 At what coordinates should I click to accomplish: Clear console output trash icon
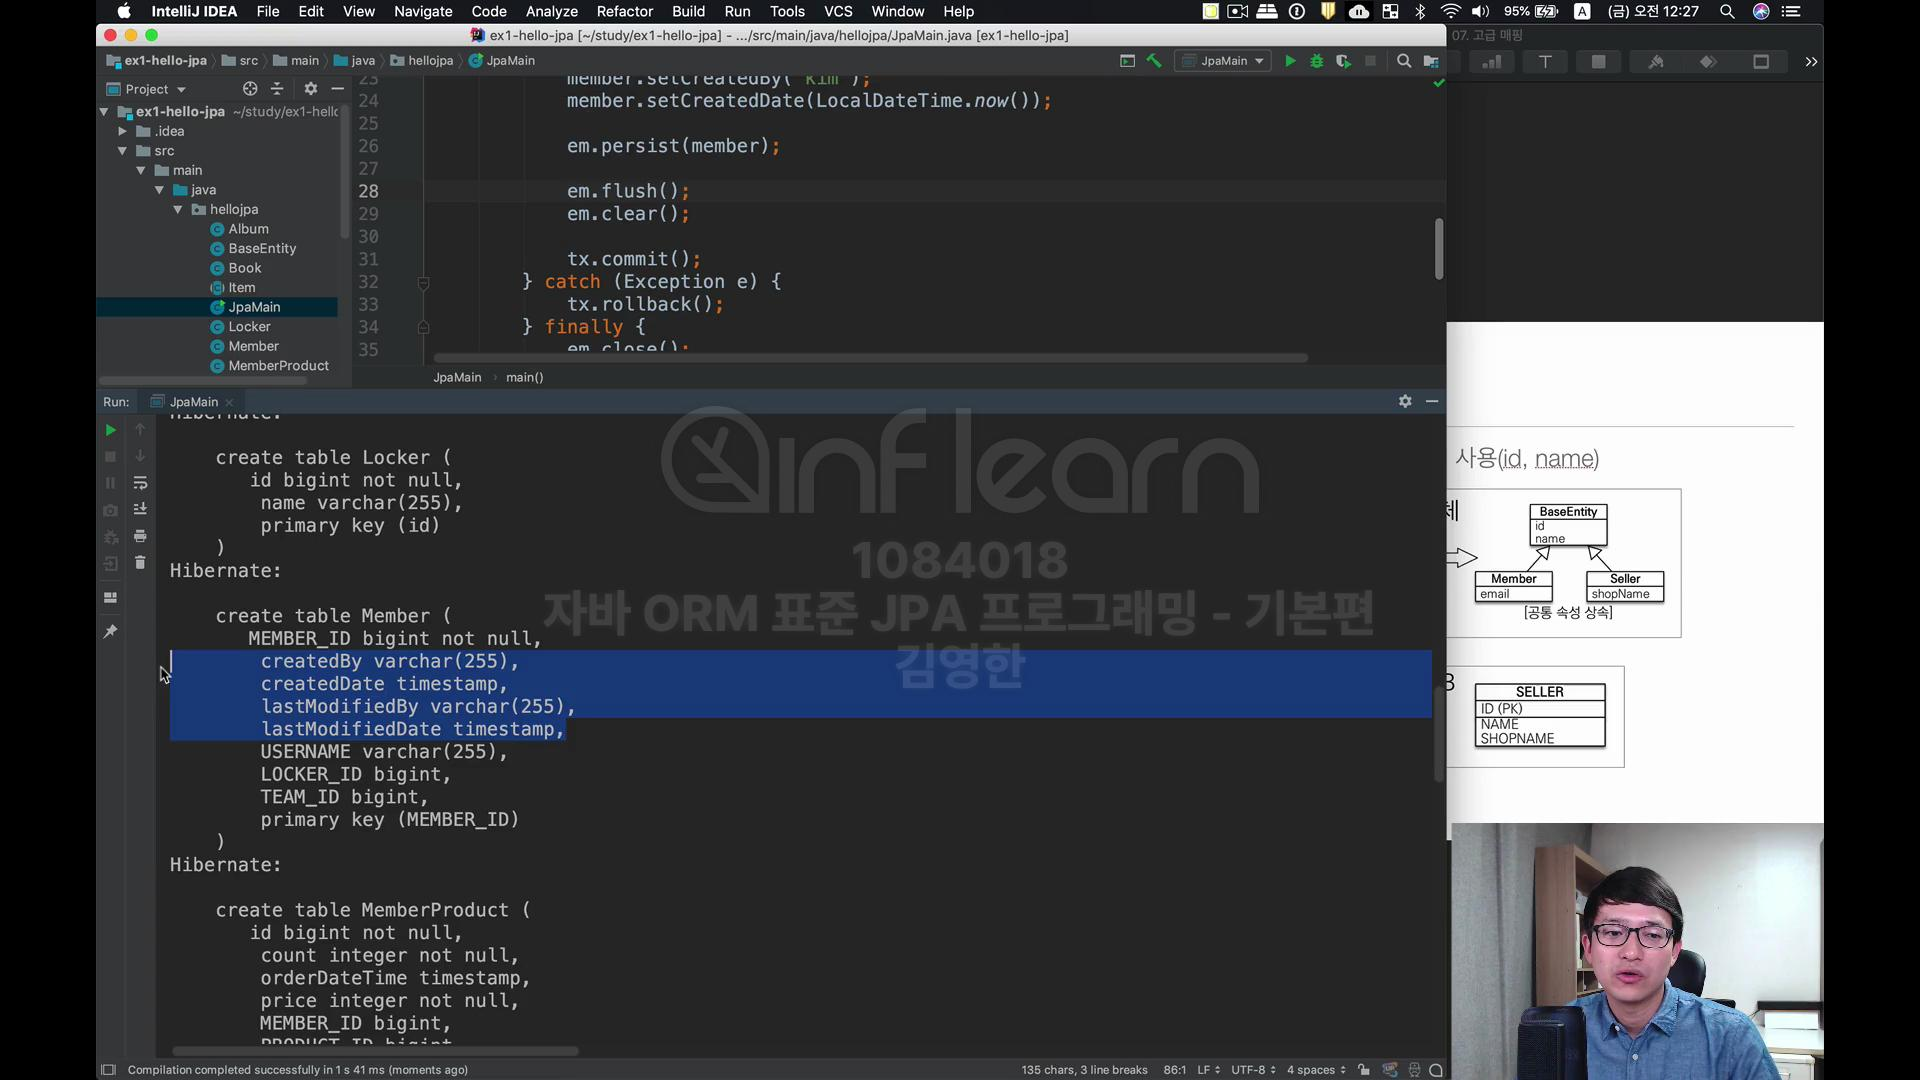(x=140, y=563)
